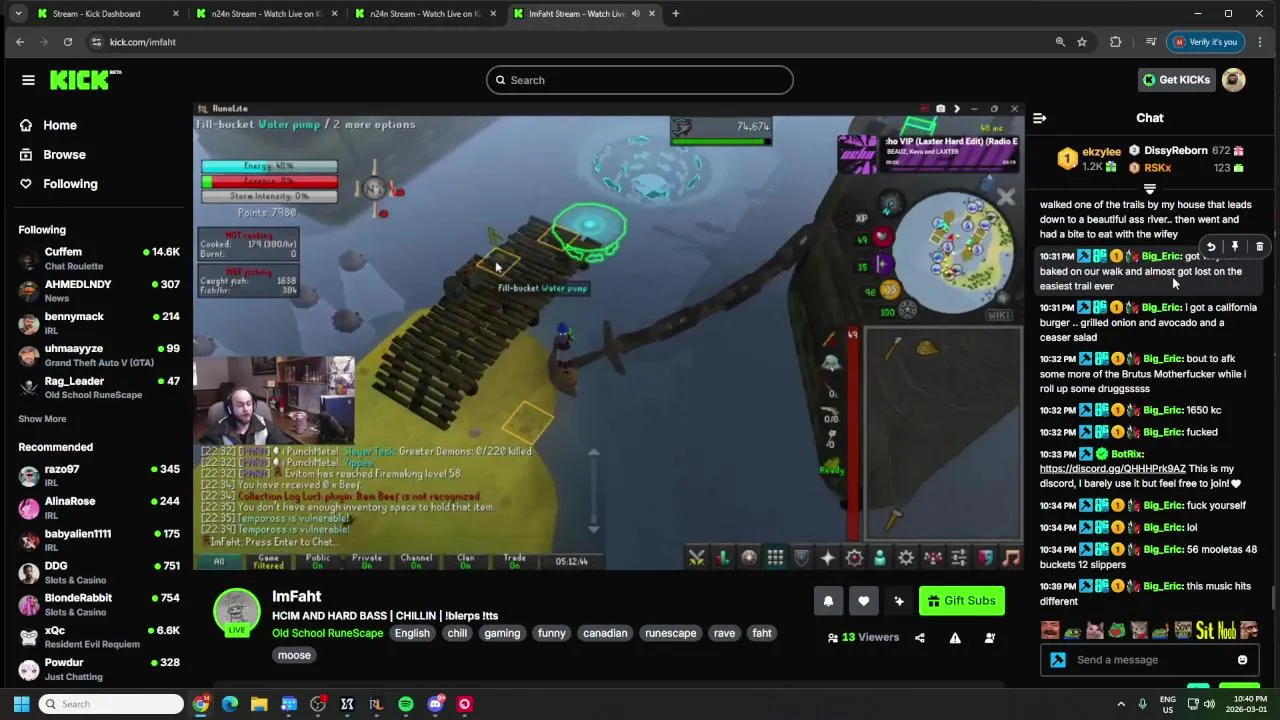This screenshot has width=1280, height=720.
Task: Open the Discord invite link in chat
Action: [1112, 469]
